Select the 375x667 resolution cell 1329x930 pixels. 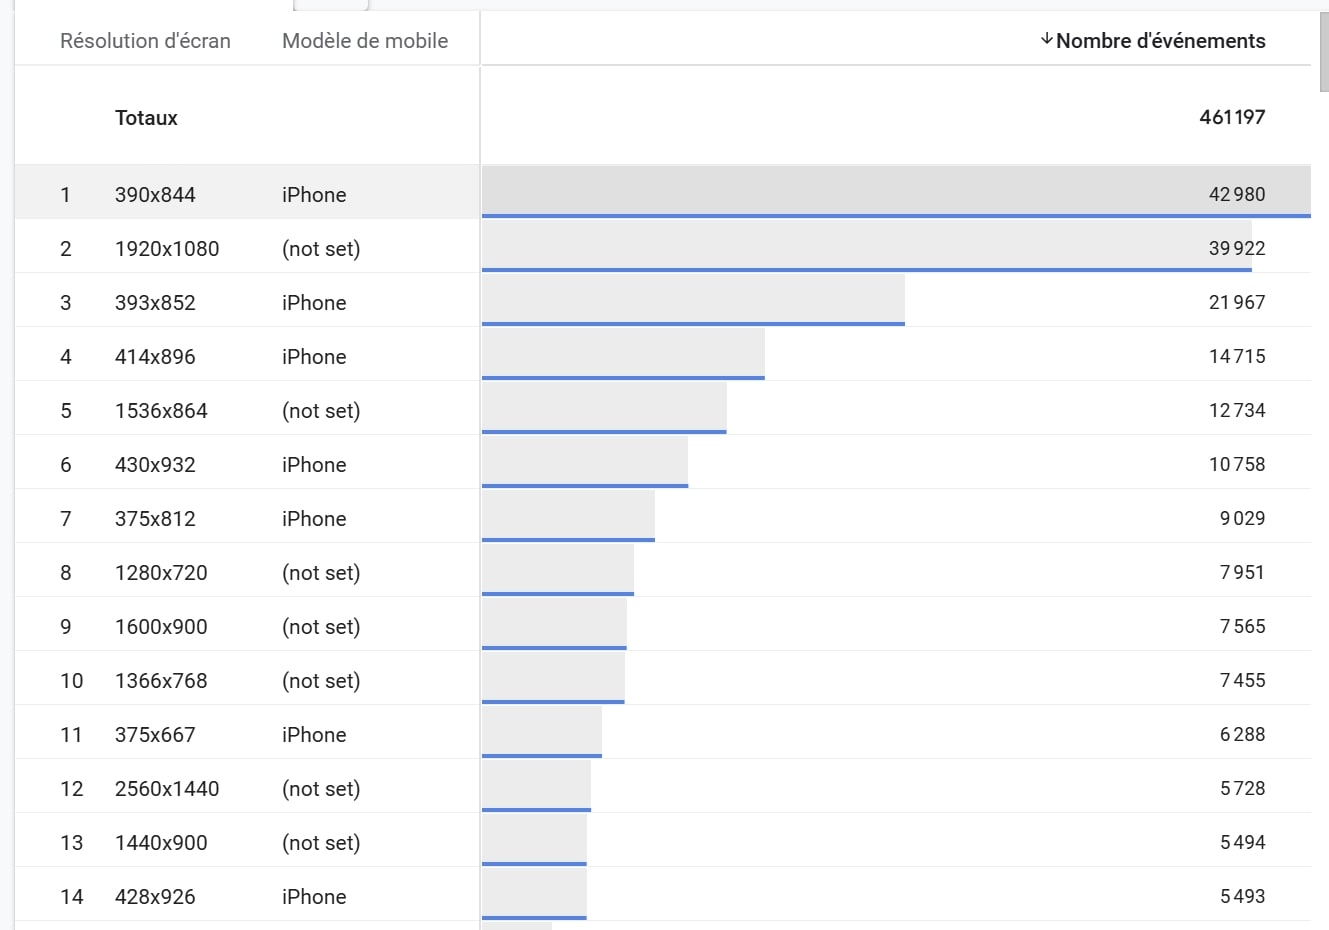pos(155,735)
